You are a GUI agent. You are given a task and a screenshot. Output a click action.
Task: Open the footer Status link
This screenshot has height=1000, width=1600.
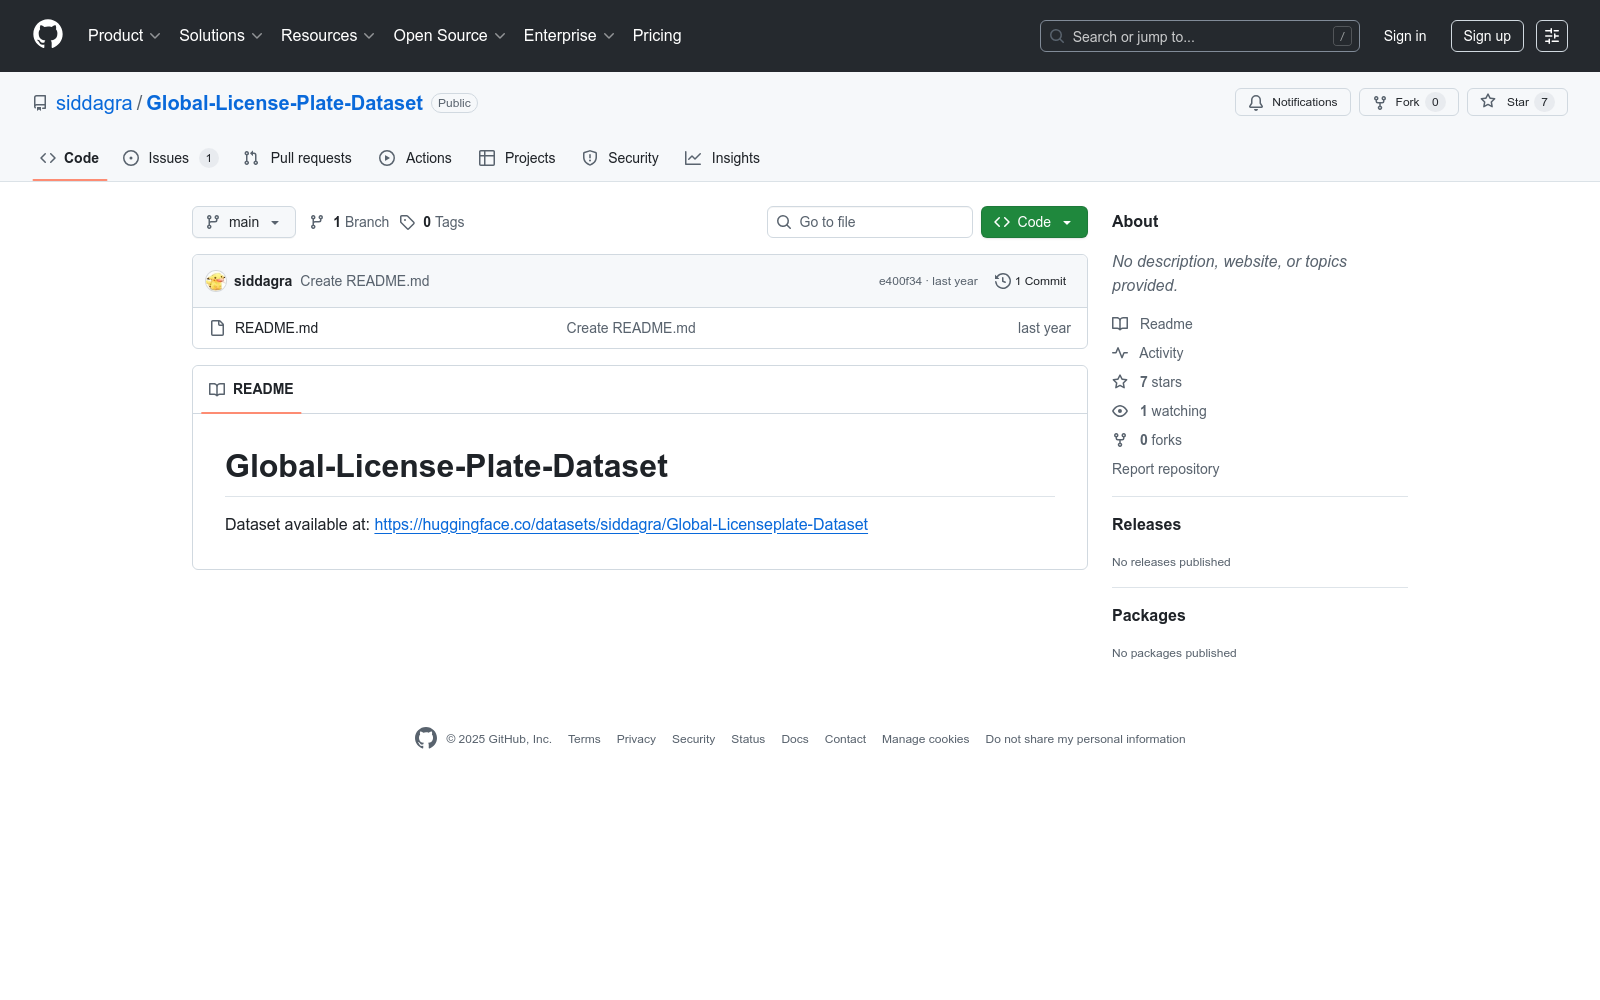(x=748, y=739)
